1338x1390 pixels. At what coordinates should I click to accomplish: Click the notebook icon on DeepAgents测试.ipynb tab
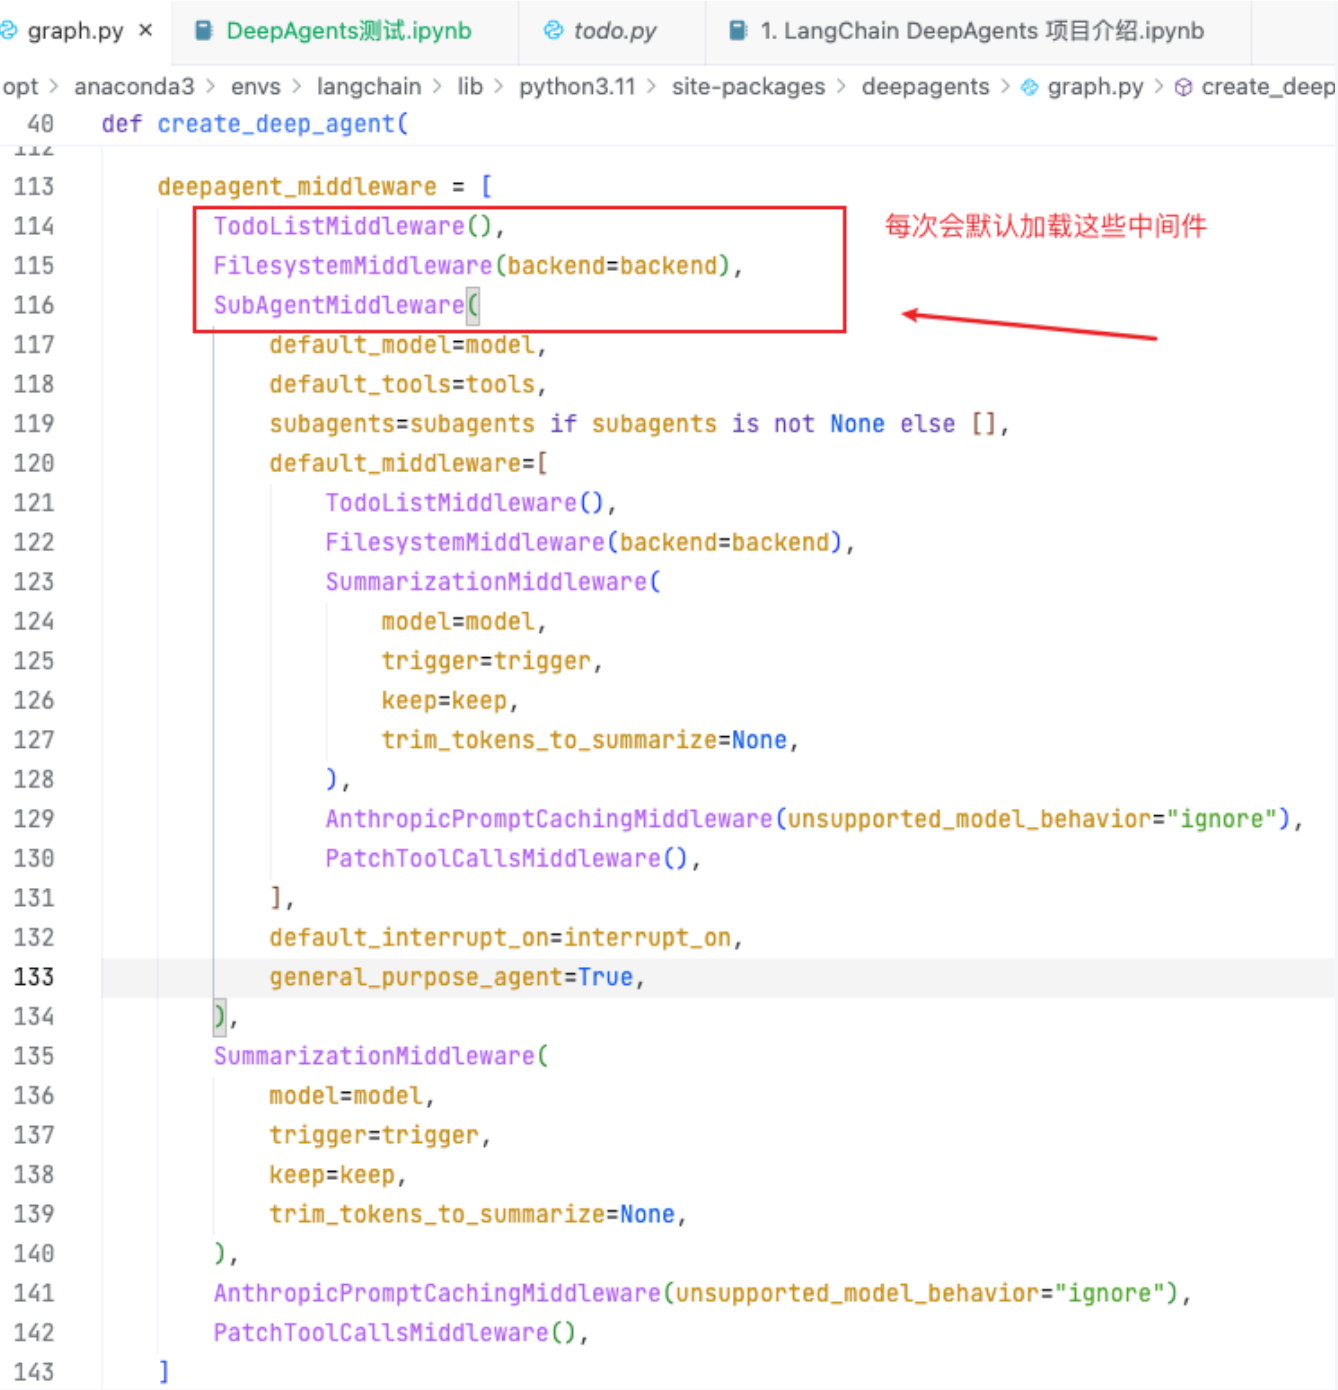click(x=204, y=31)
